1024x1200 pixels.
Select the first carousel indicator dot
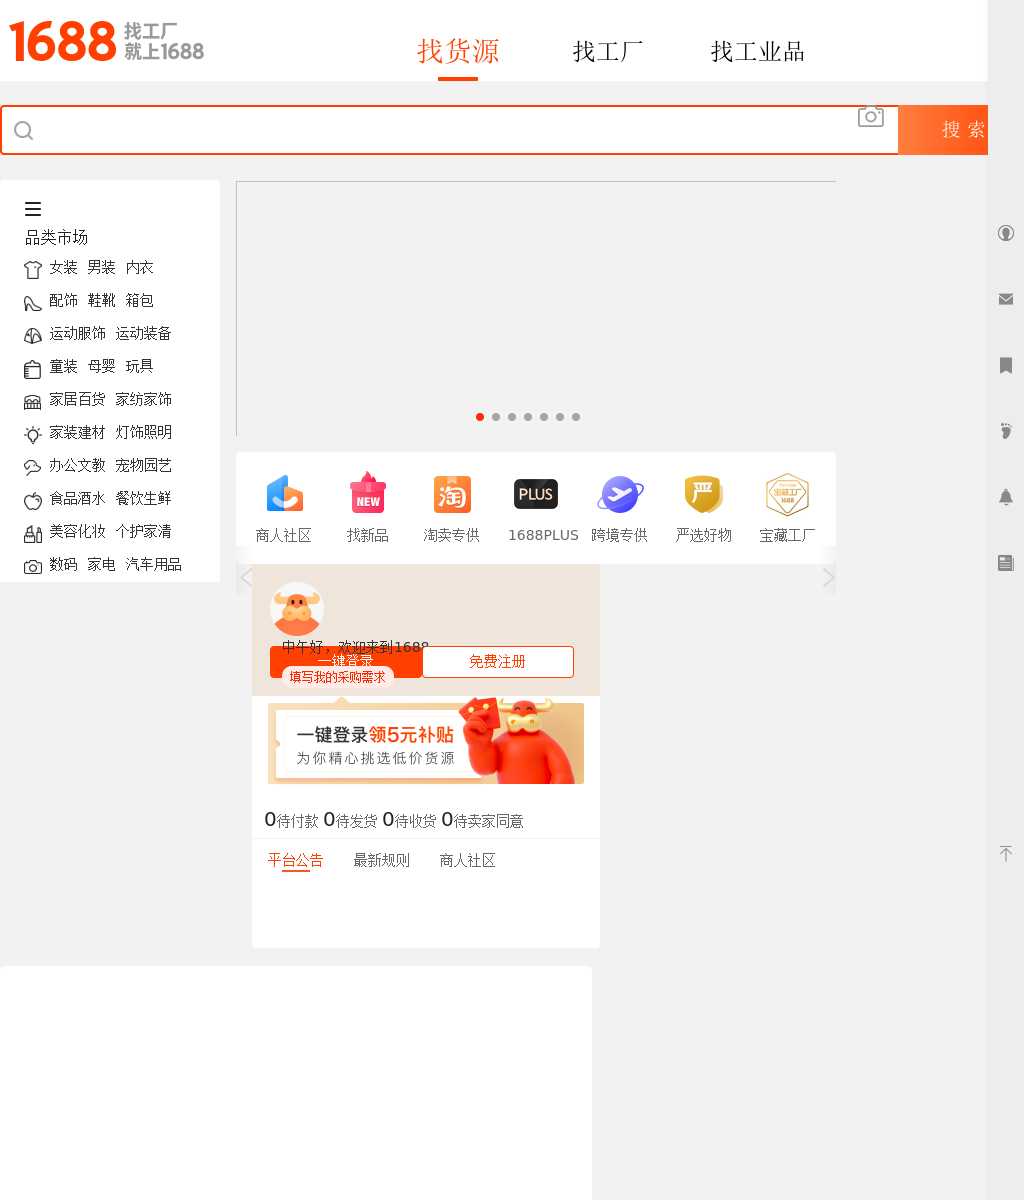tap(480, 417)
